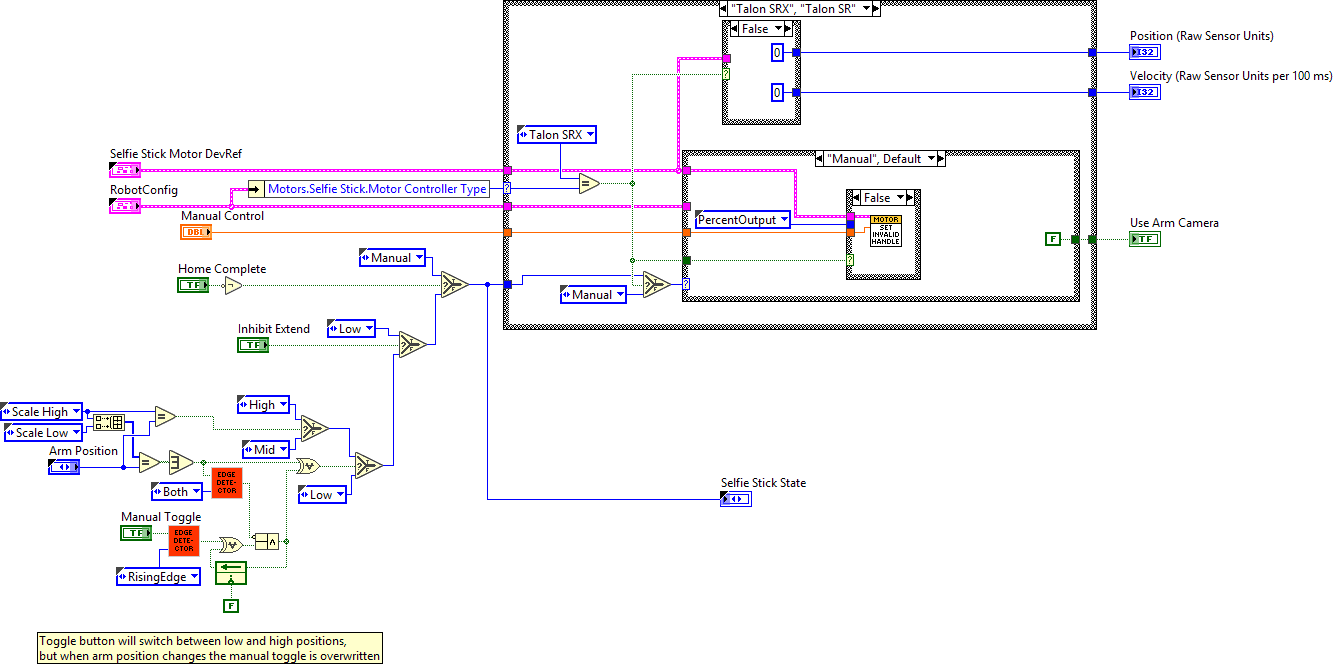This screenshot has height=667, width=1335.
Task: Select the toggle button comment note
Action: tap(208, 648)
